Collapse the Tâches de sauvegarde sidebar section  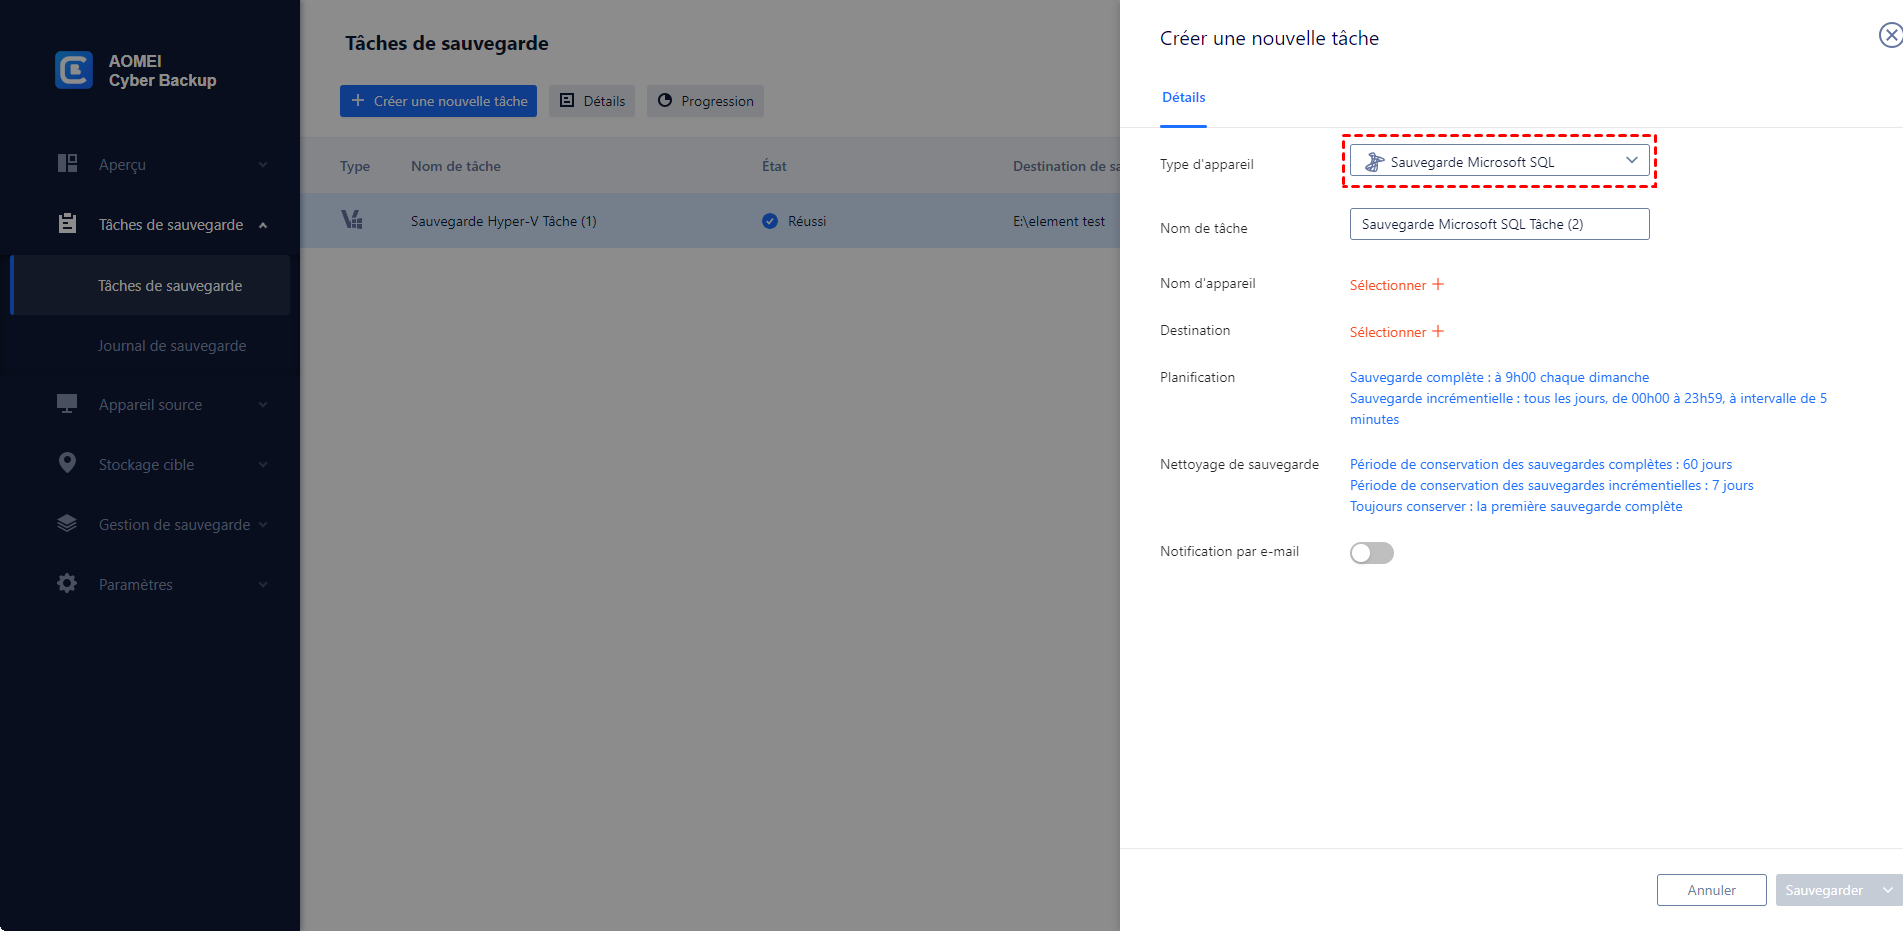point(263,225)
